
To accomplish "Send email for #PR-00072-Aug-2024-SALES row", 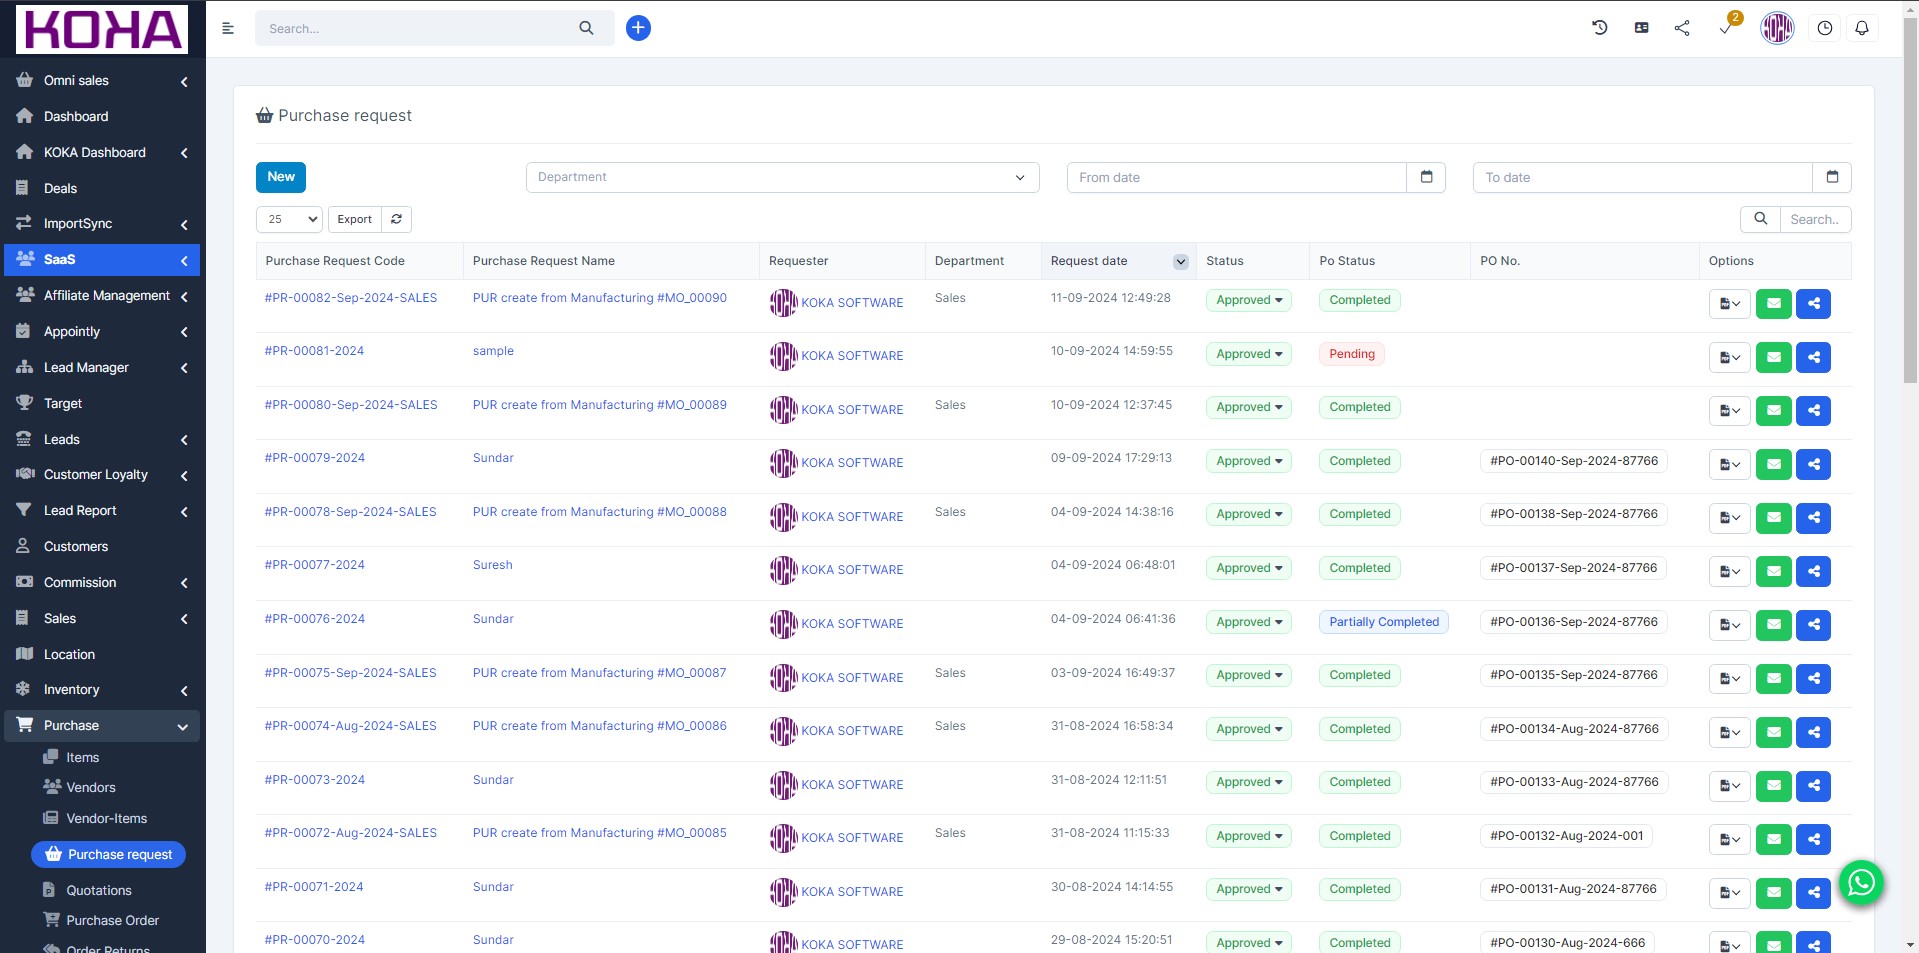I will pyautogui.click(x=1773, y=839).
